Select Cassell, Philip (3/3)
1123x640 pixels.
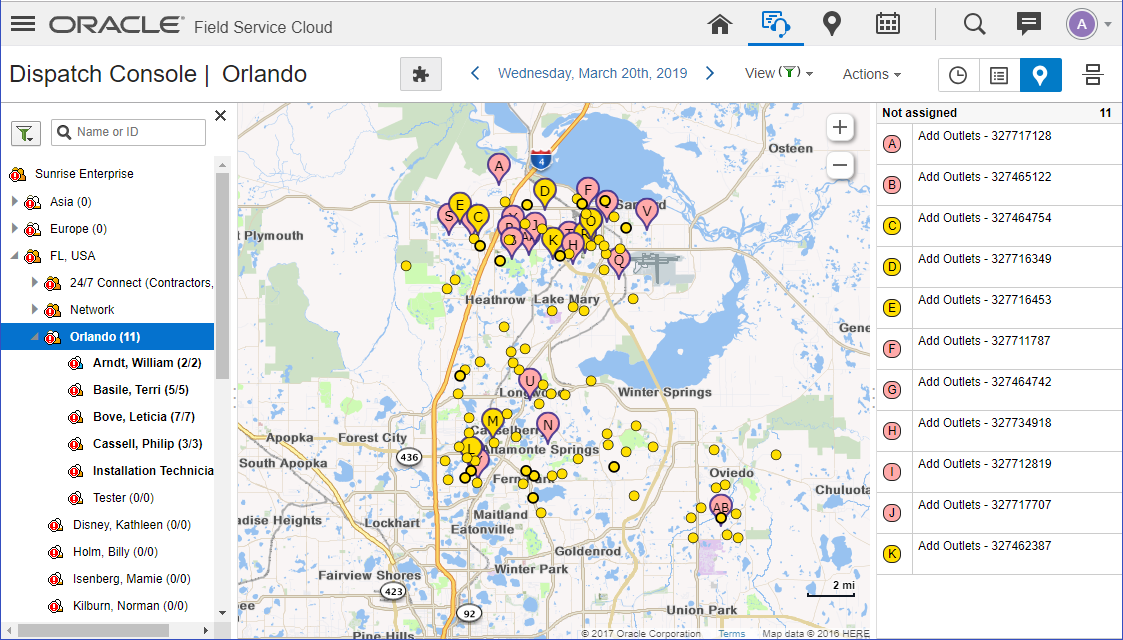[148, 444]
